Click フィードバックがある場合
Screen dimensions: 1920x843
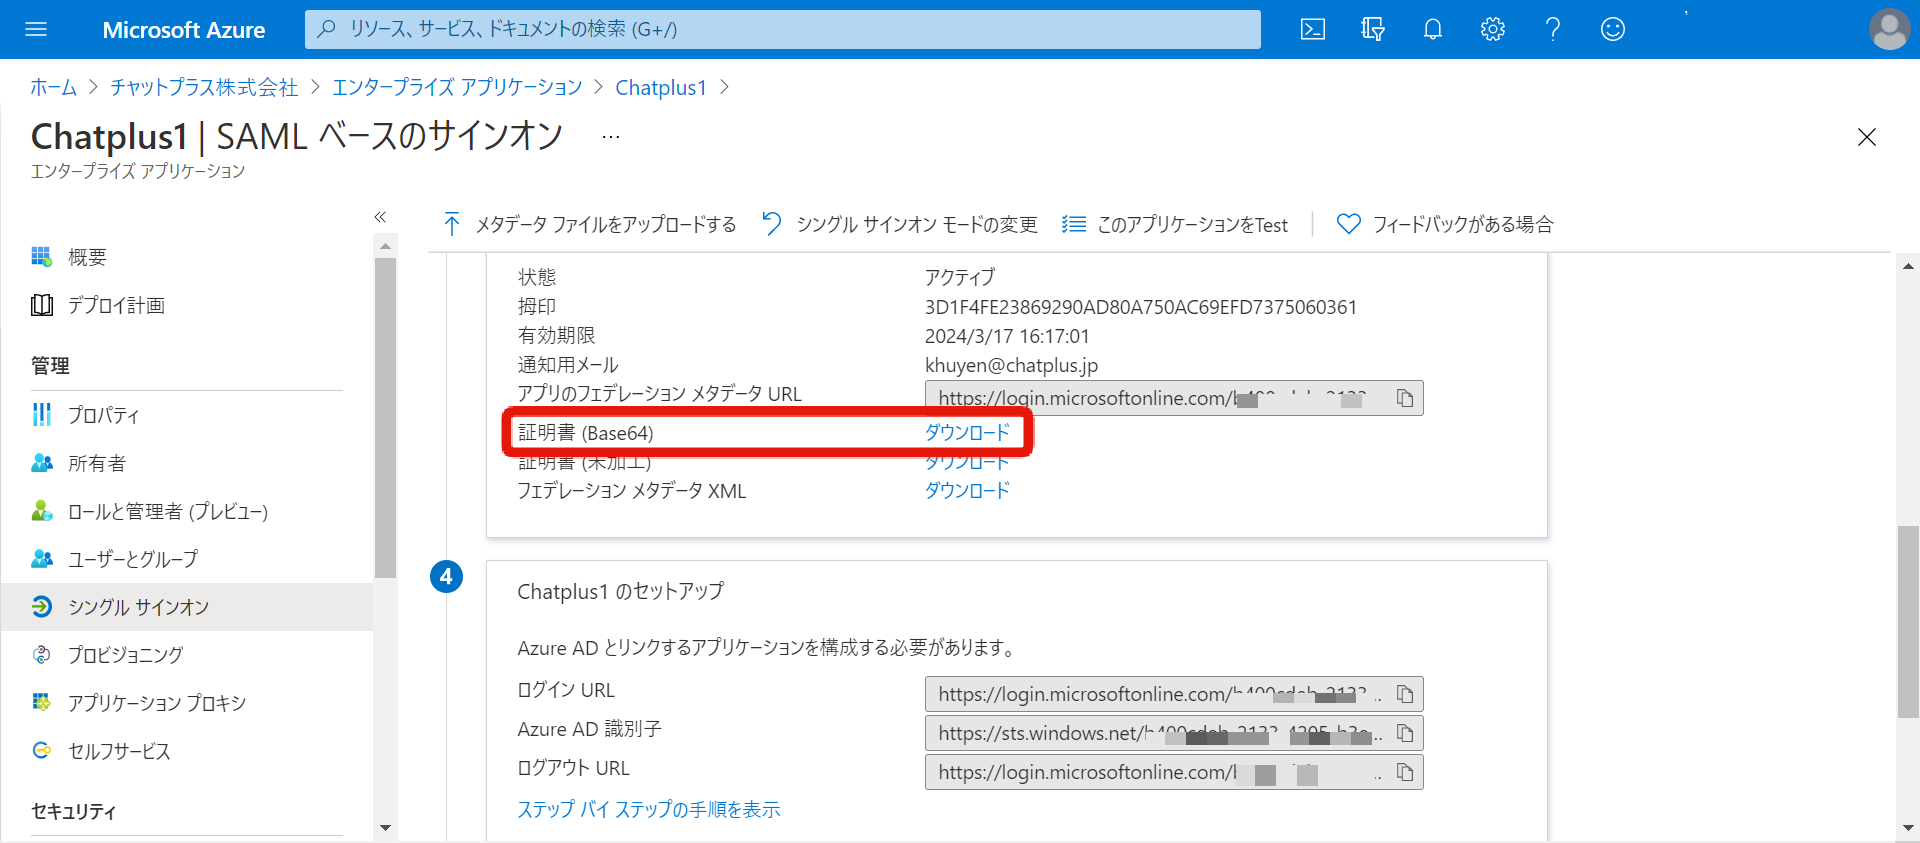(x=1445, y=224)
